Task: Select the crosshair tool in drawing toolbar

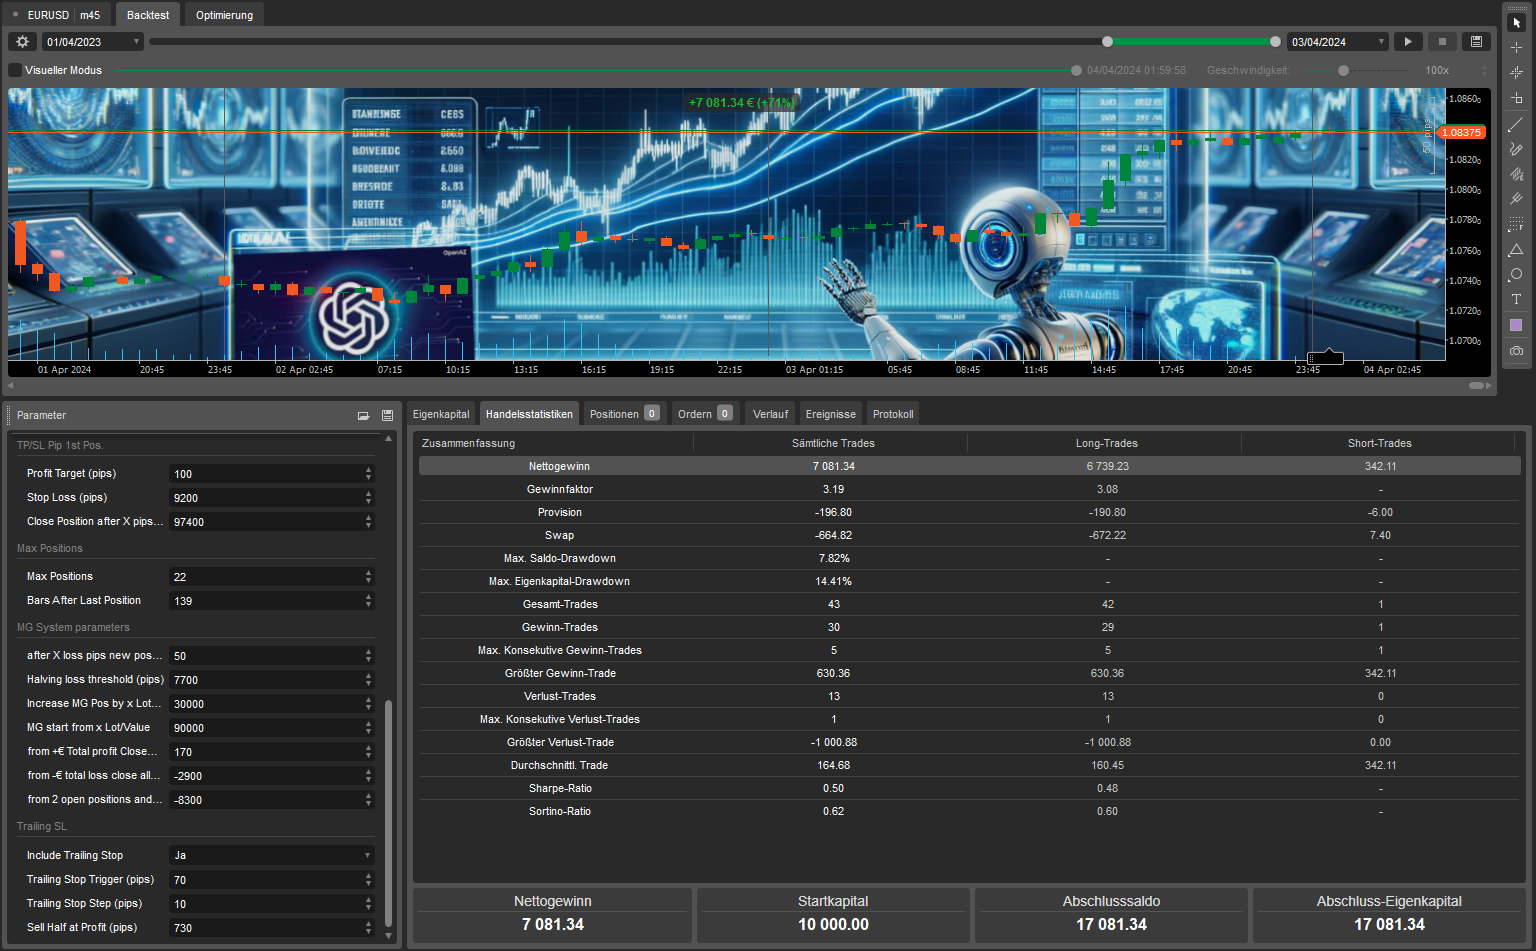Action: coord(1516,47)
